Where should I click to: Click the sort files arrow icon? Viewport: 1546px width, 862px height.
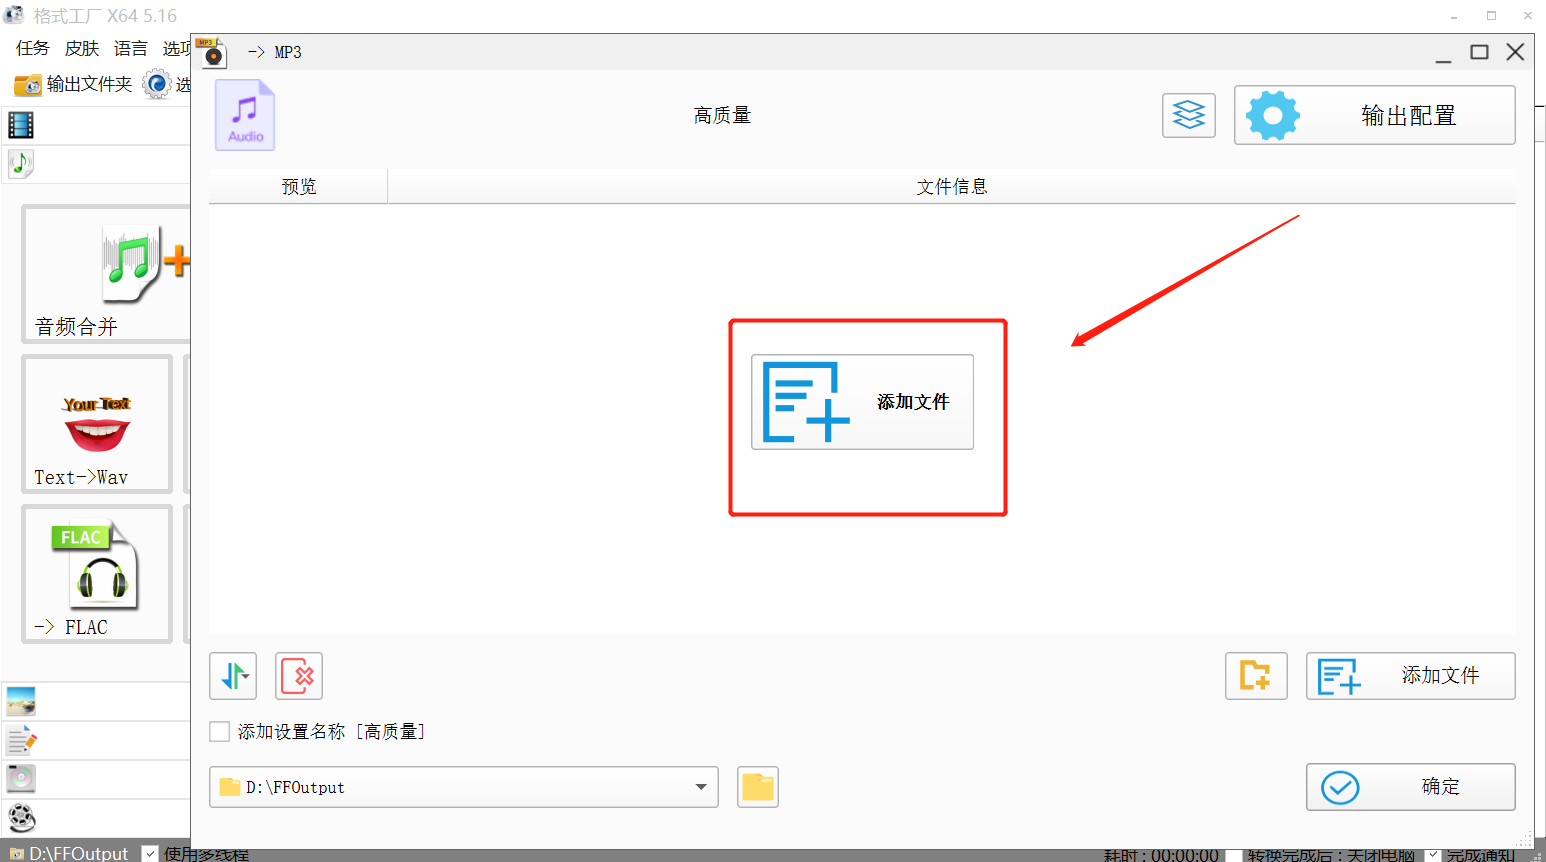point(233,676)
